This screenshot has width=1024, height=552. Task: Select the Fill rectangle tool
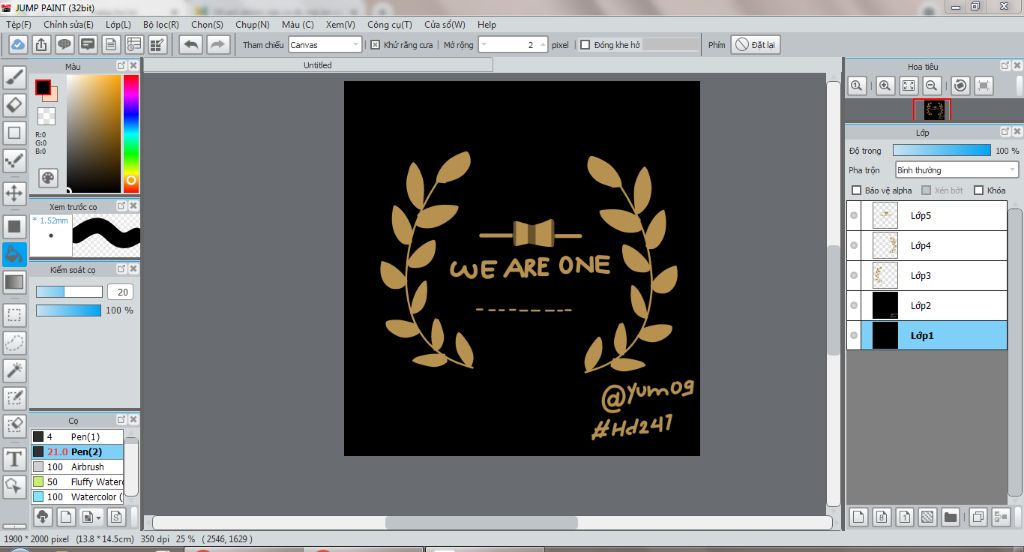click(14, 227)
